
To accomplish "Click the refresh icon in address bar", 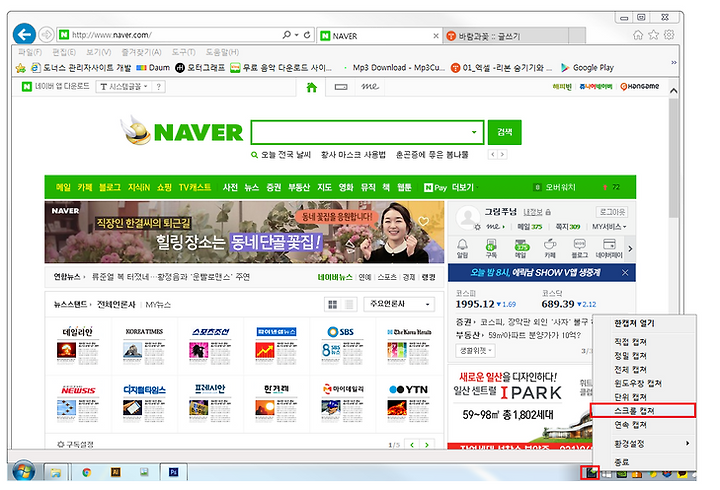I will coord(307,35).
